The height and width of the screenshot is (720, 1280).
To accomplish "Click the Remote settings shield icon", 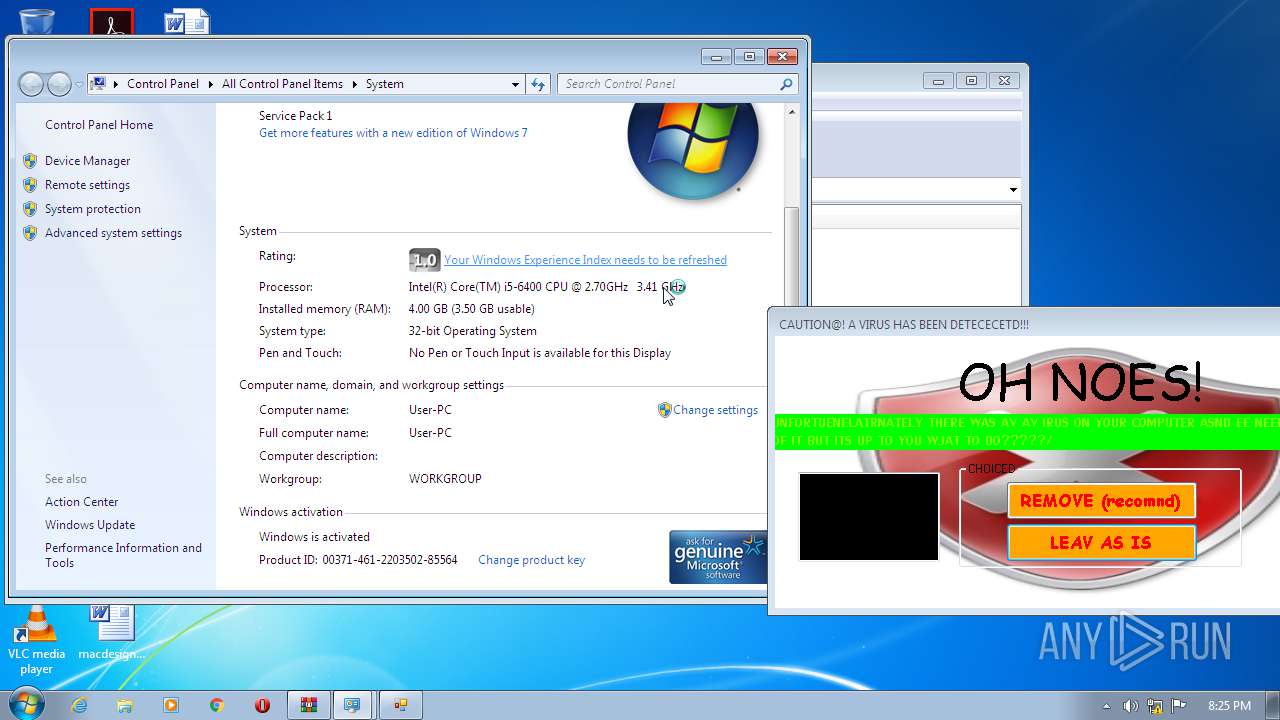I will coord(30,185).
